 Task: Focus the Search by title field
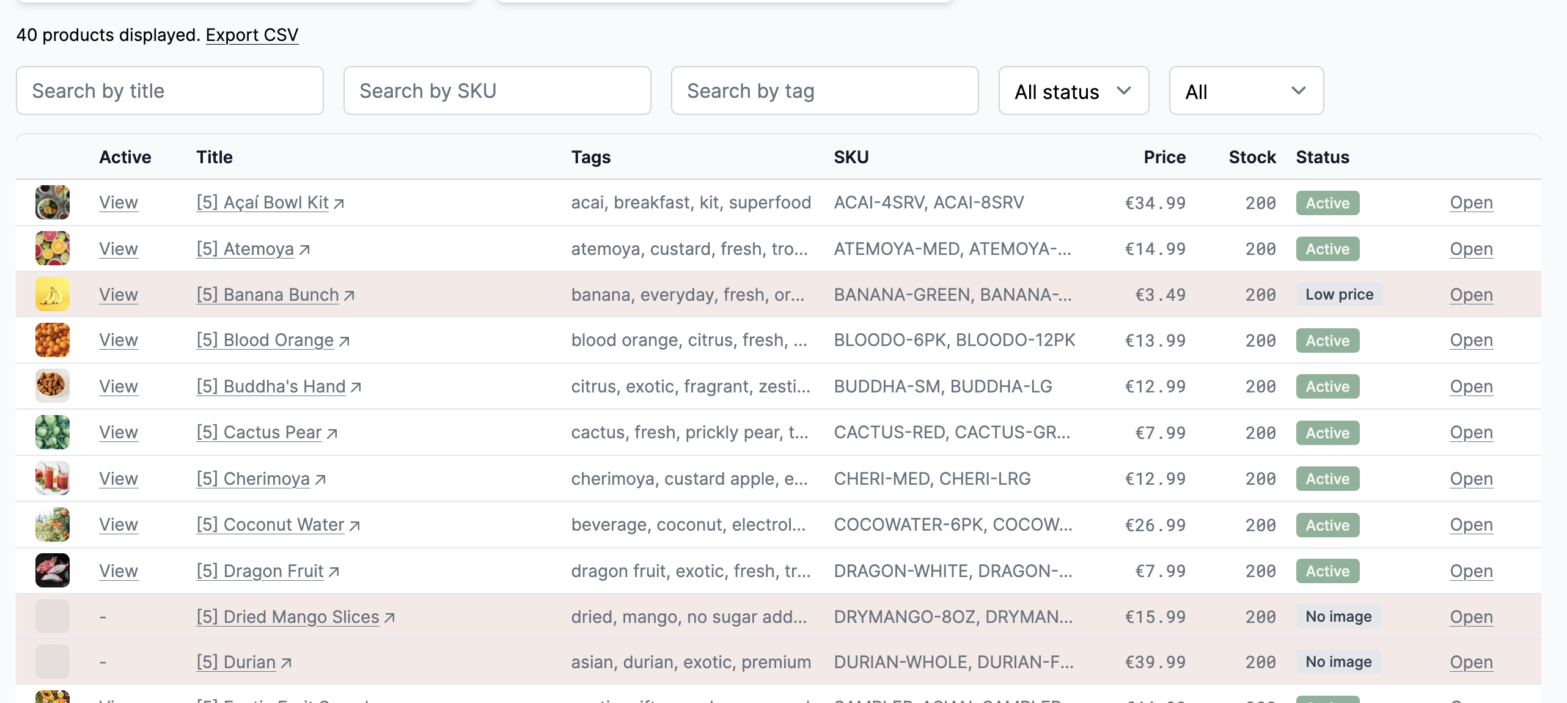[x=170, y=91]
